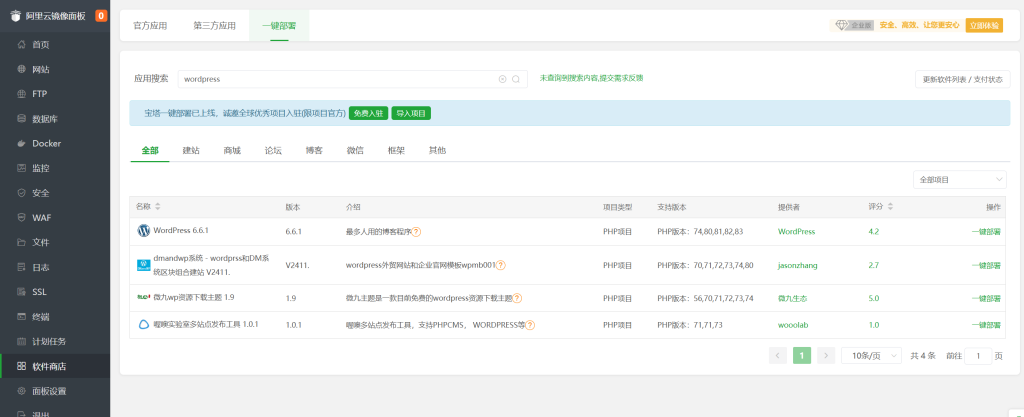Filter by the 博客 category tab
This screenshot has height=417, width=1024.
pos(314,150)
